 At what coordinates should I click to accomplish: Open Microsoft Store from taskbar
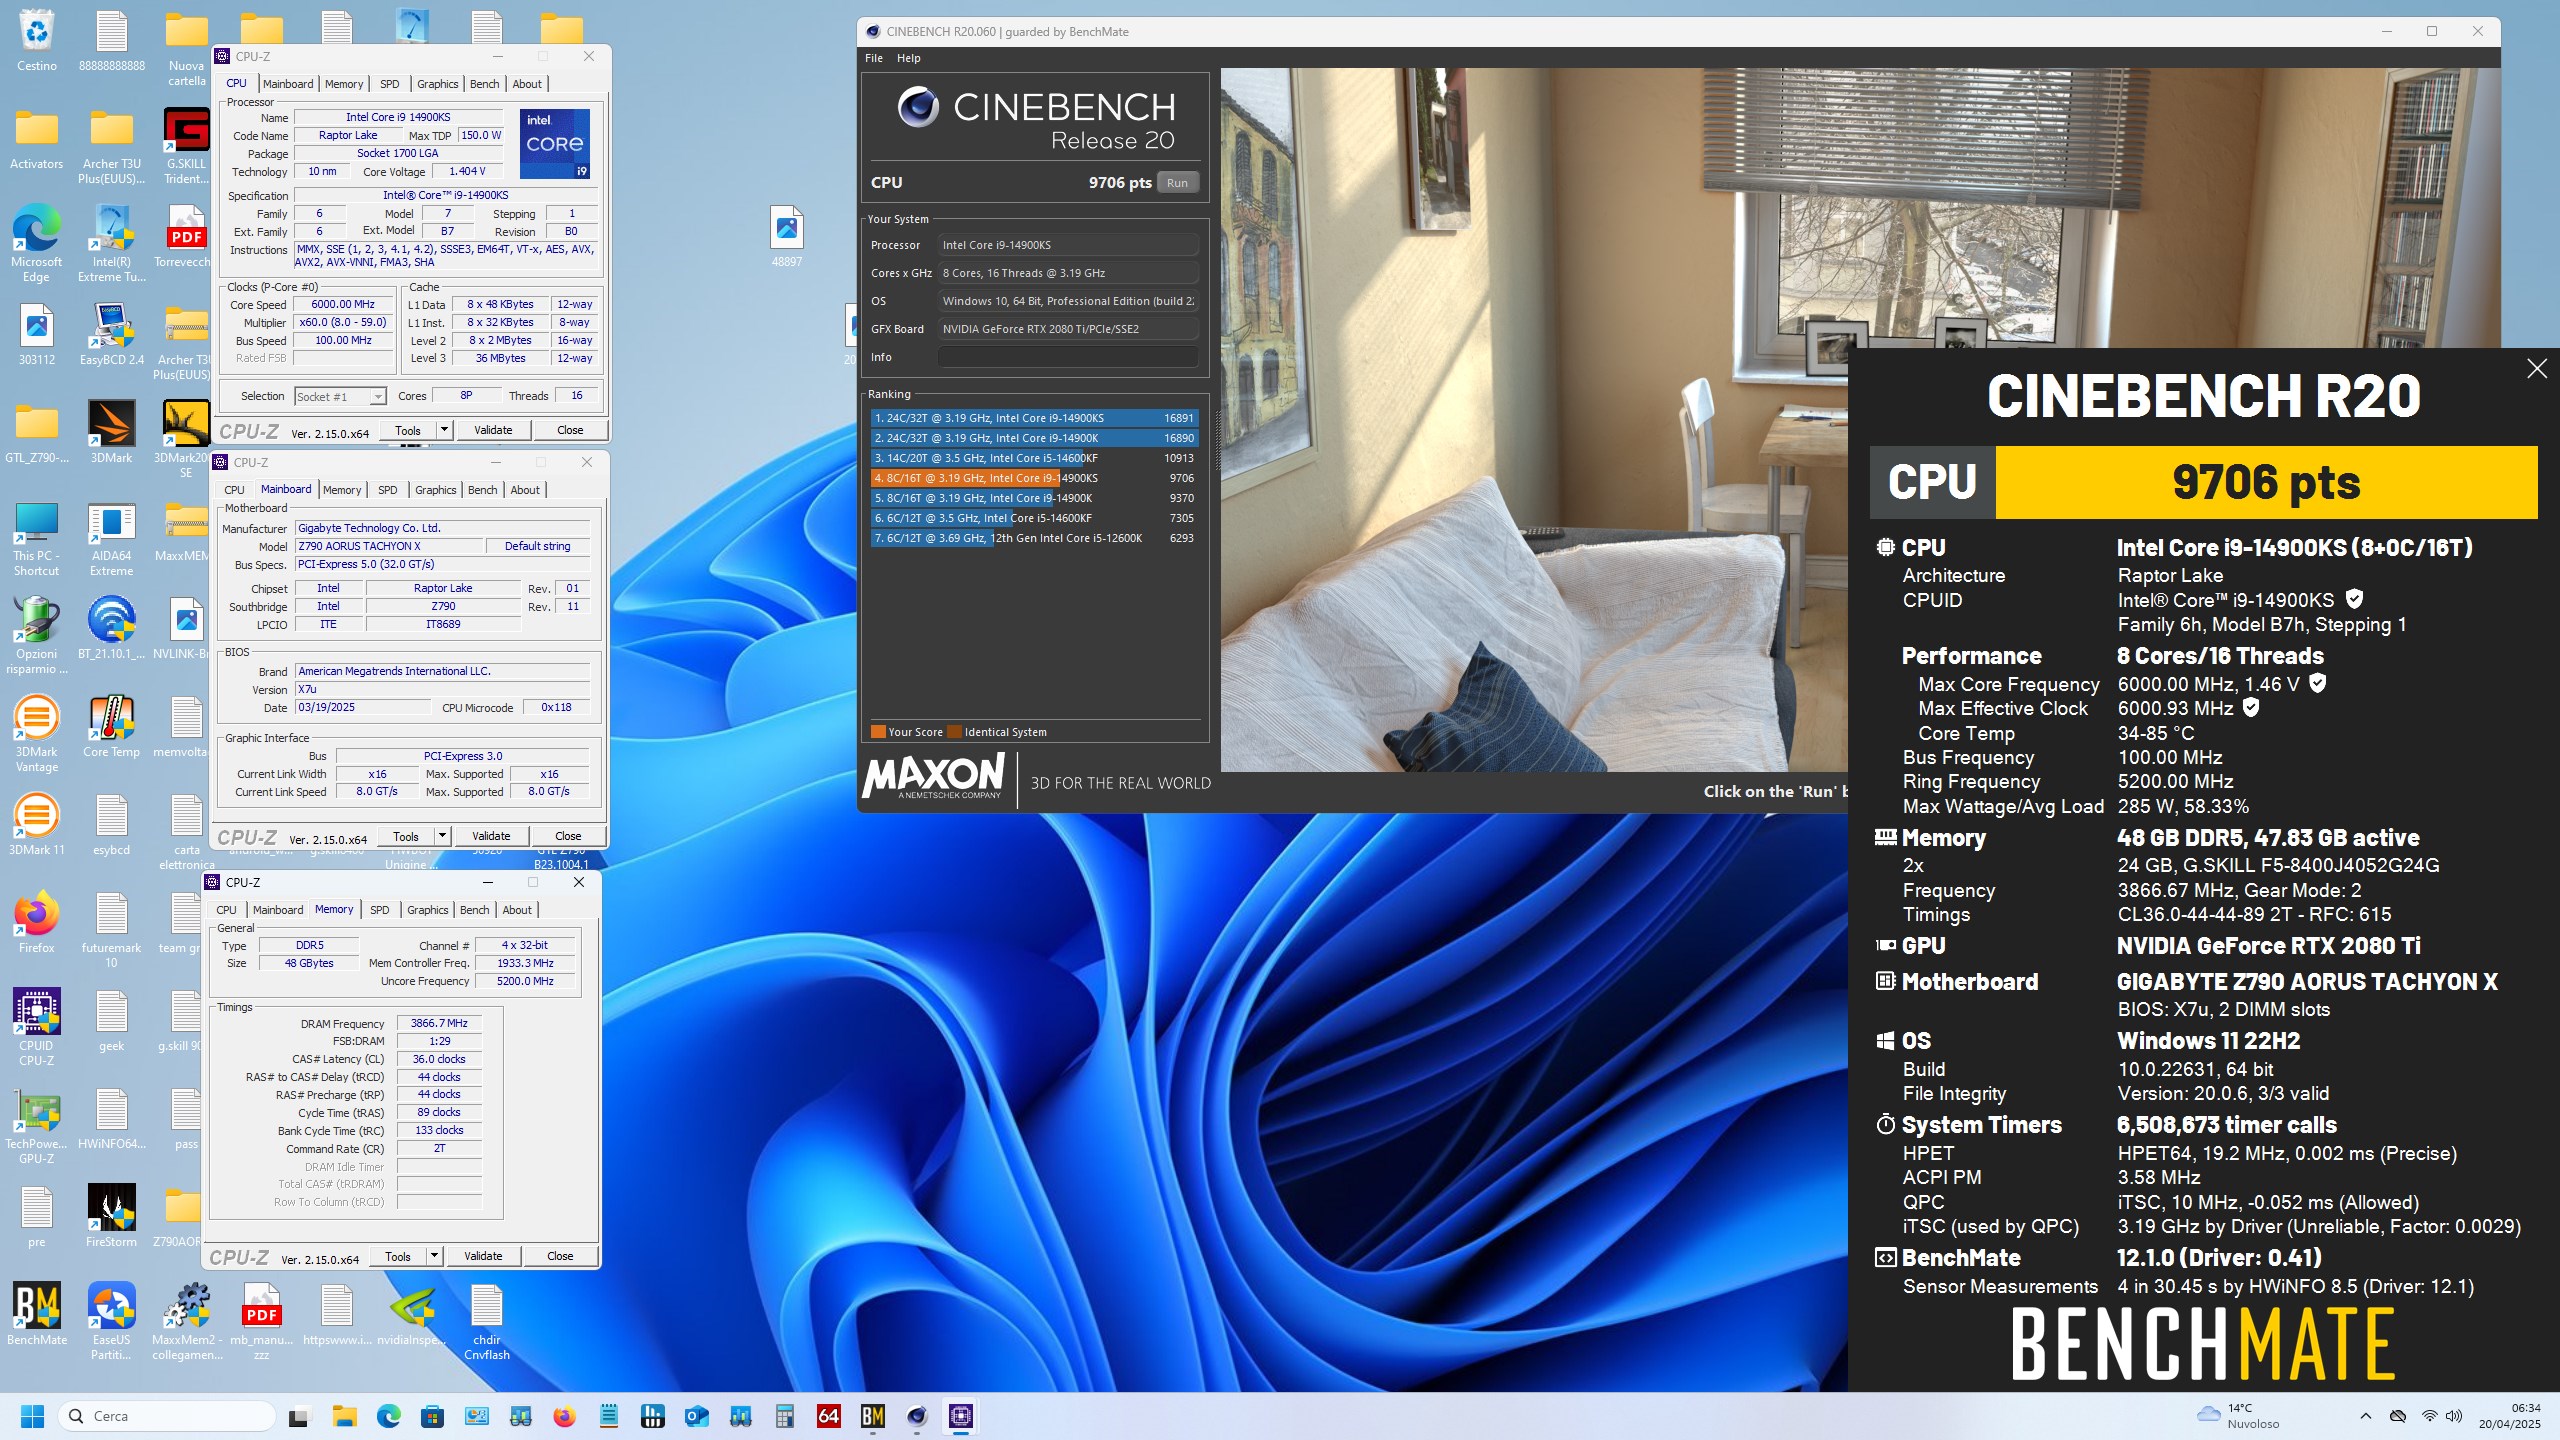coord(432,1416)
